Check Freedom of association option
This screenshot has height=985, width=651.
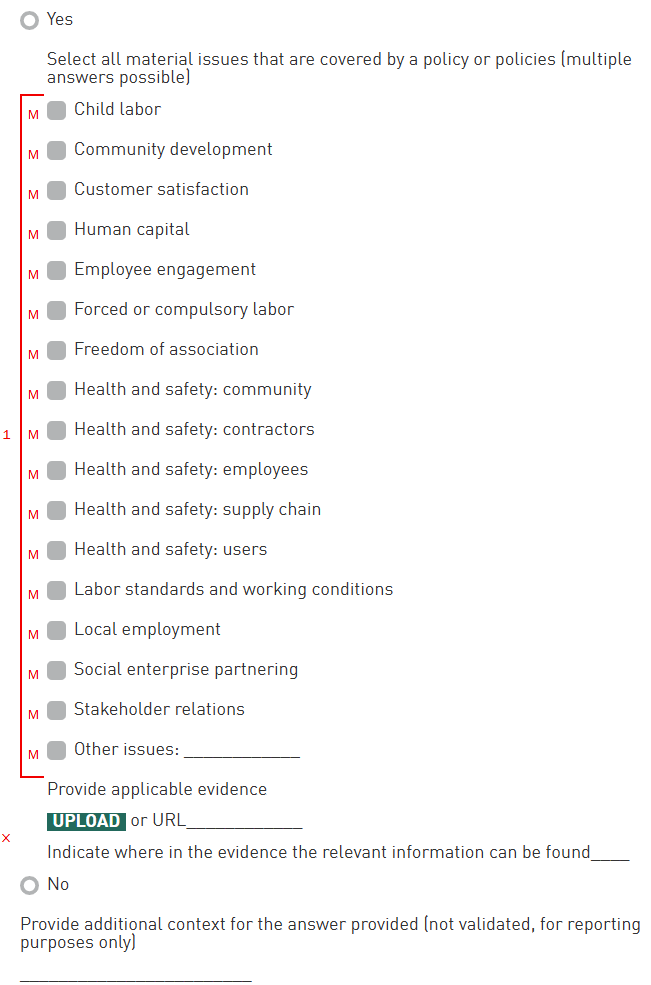click(57, 350)
